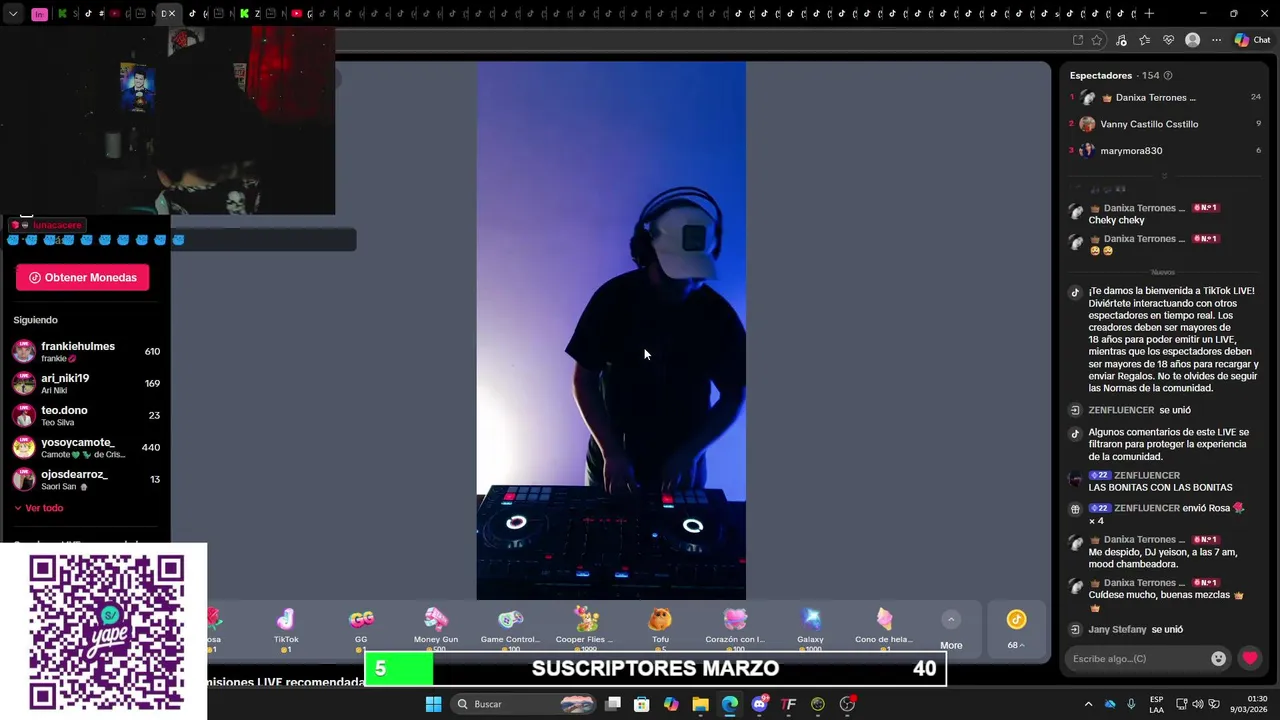Screen dimensions: 1280x720
Task: Open new browser tab with plus
Action: [x=1149, y=13]
